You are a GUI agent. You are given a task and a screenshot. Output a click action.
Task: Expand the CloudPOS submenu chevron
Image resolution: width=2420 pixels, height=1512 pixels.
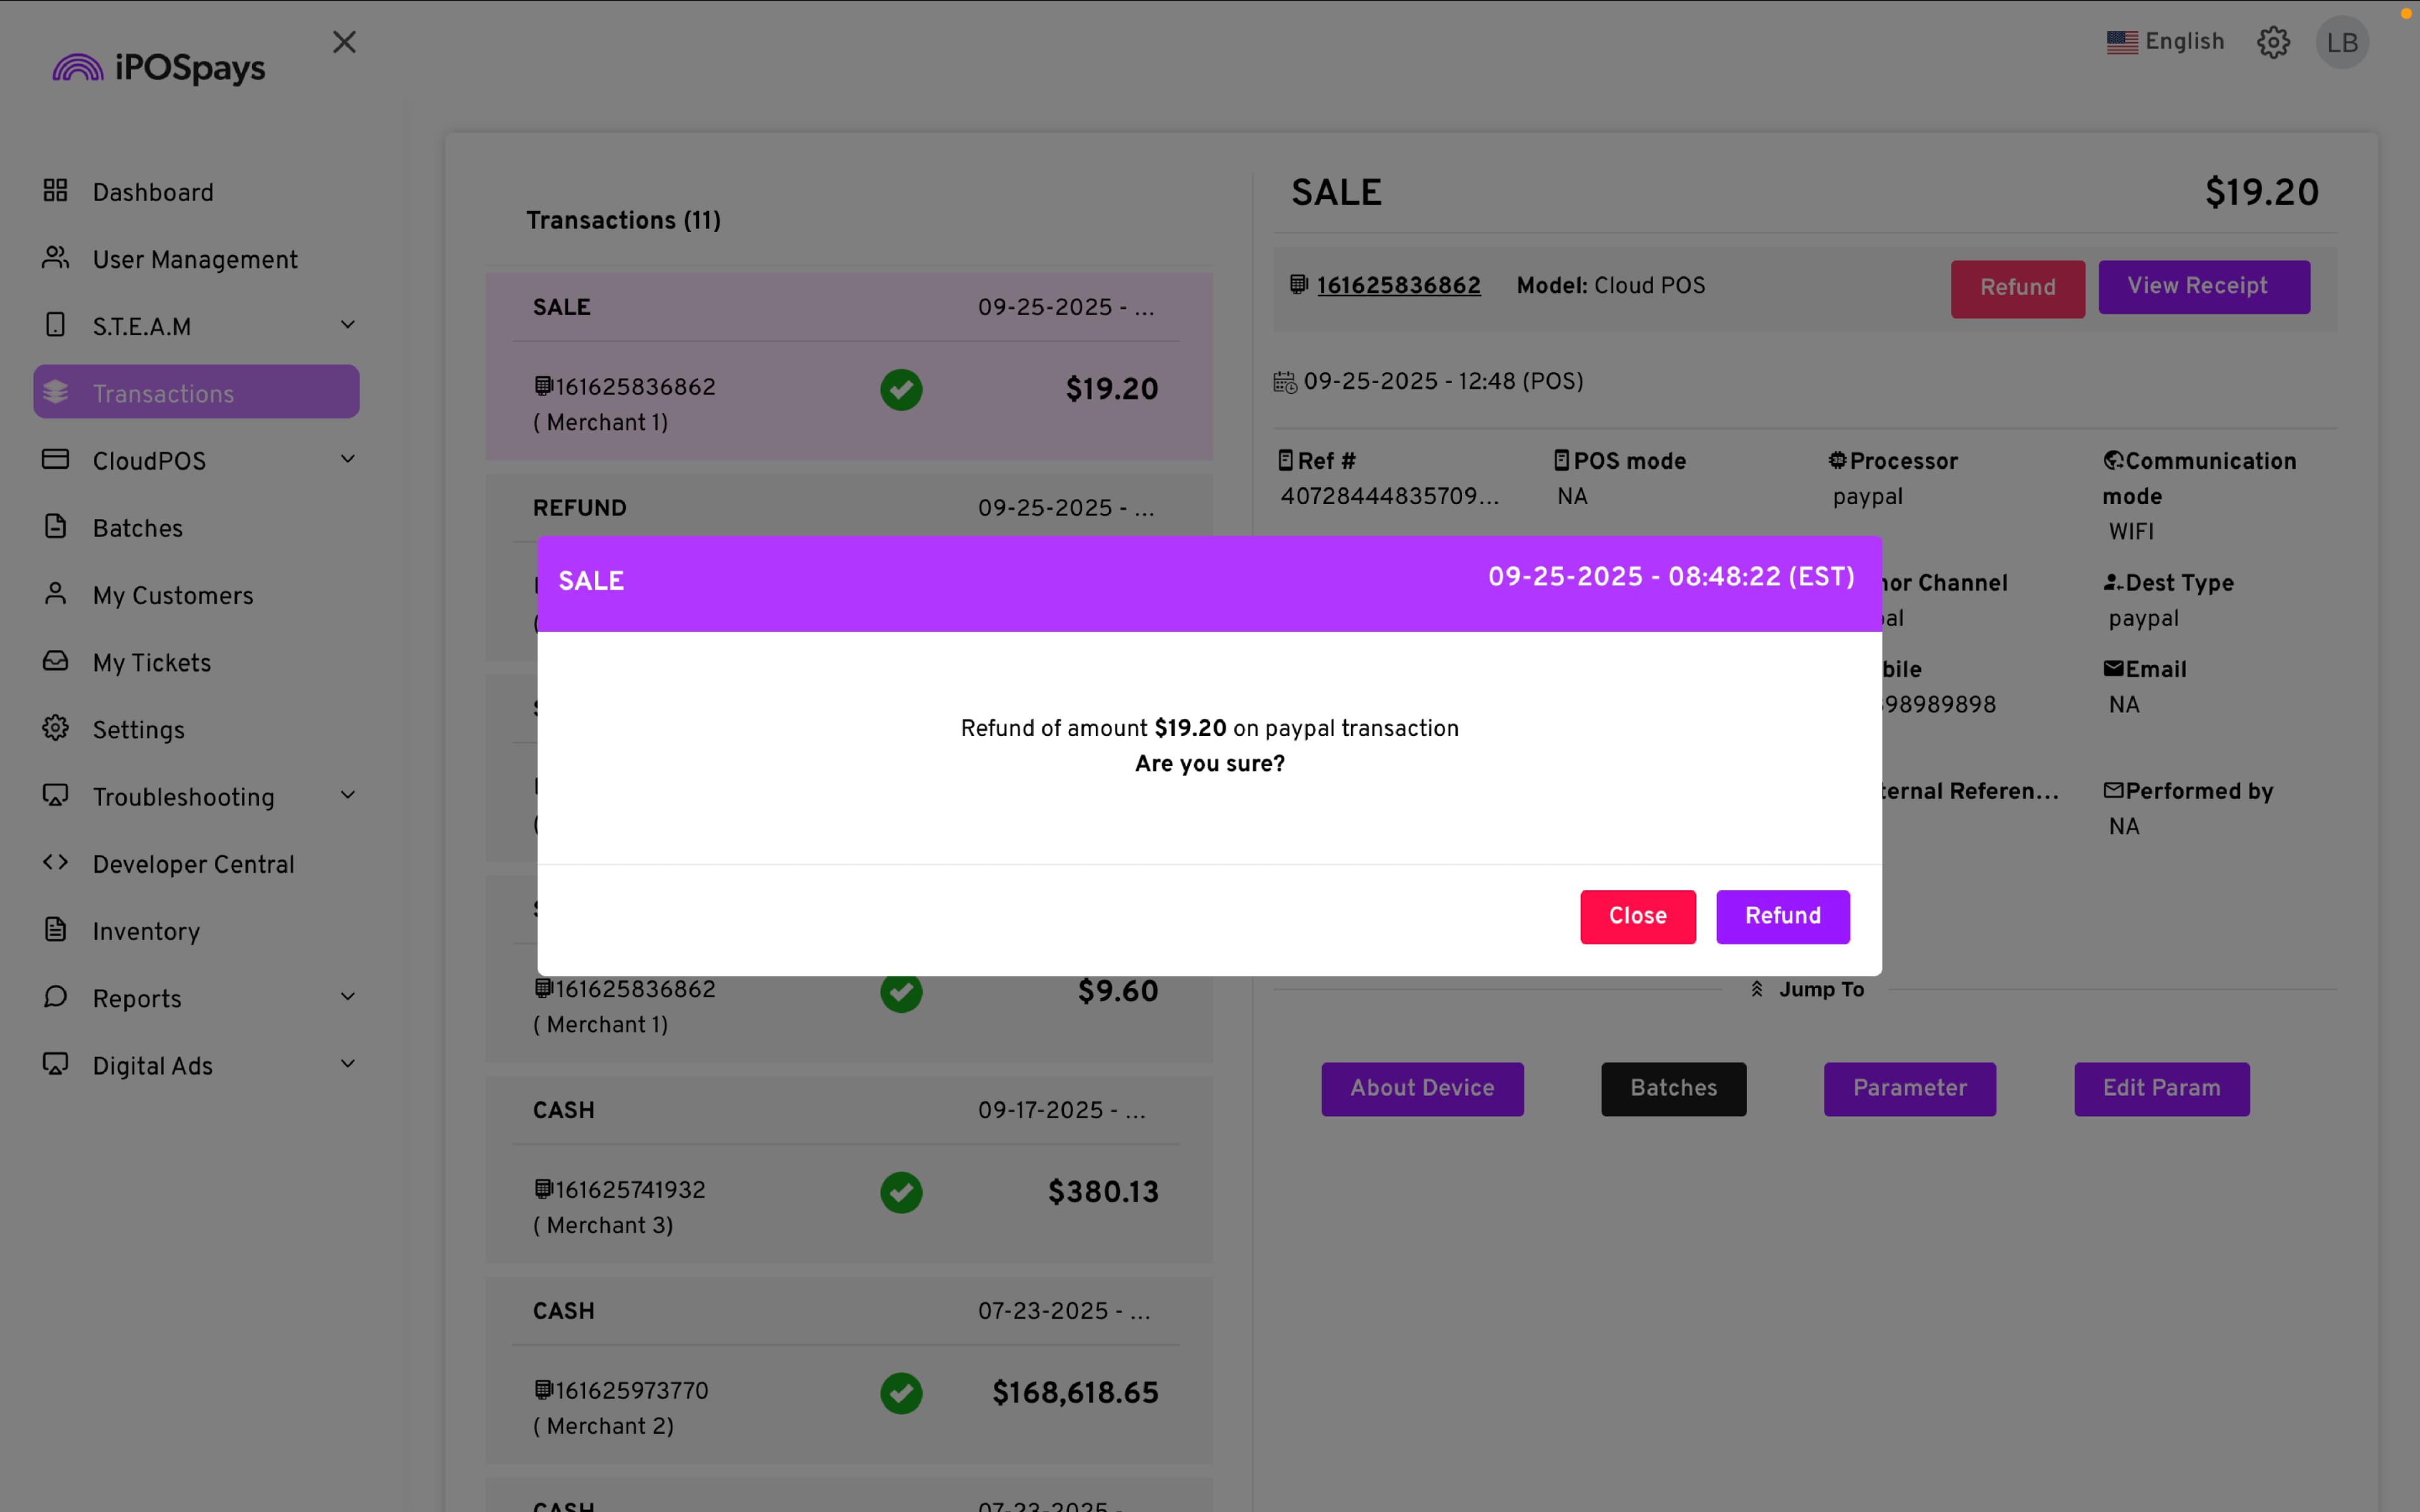pyautogui.click(x=347, y=459)
